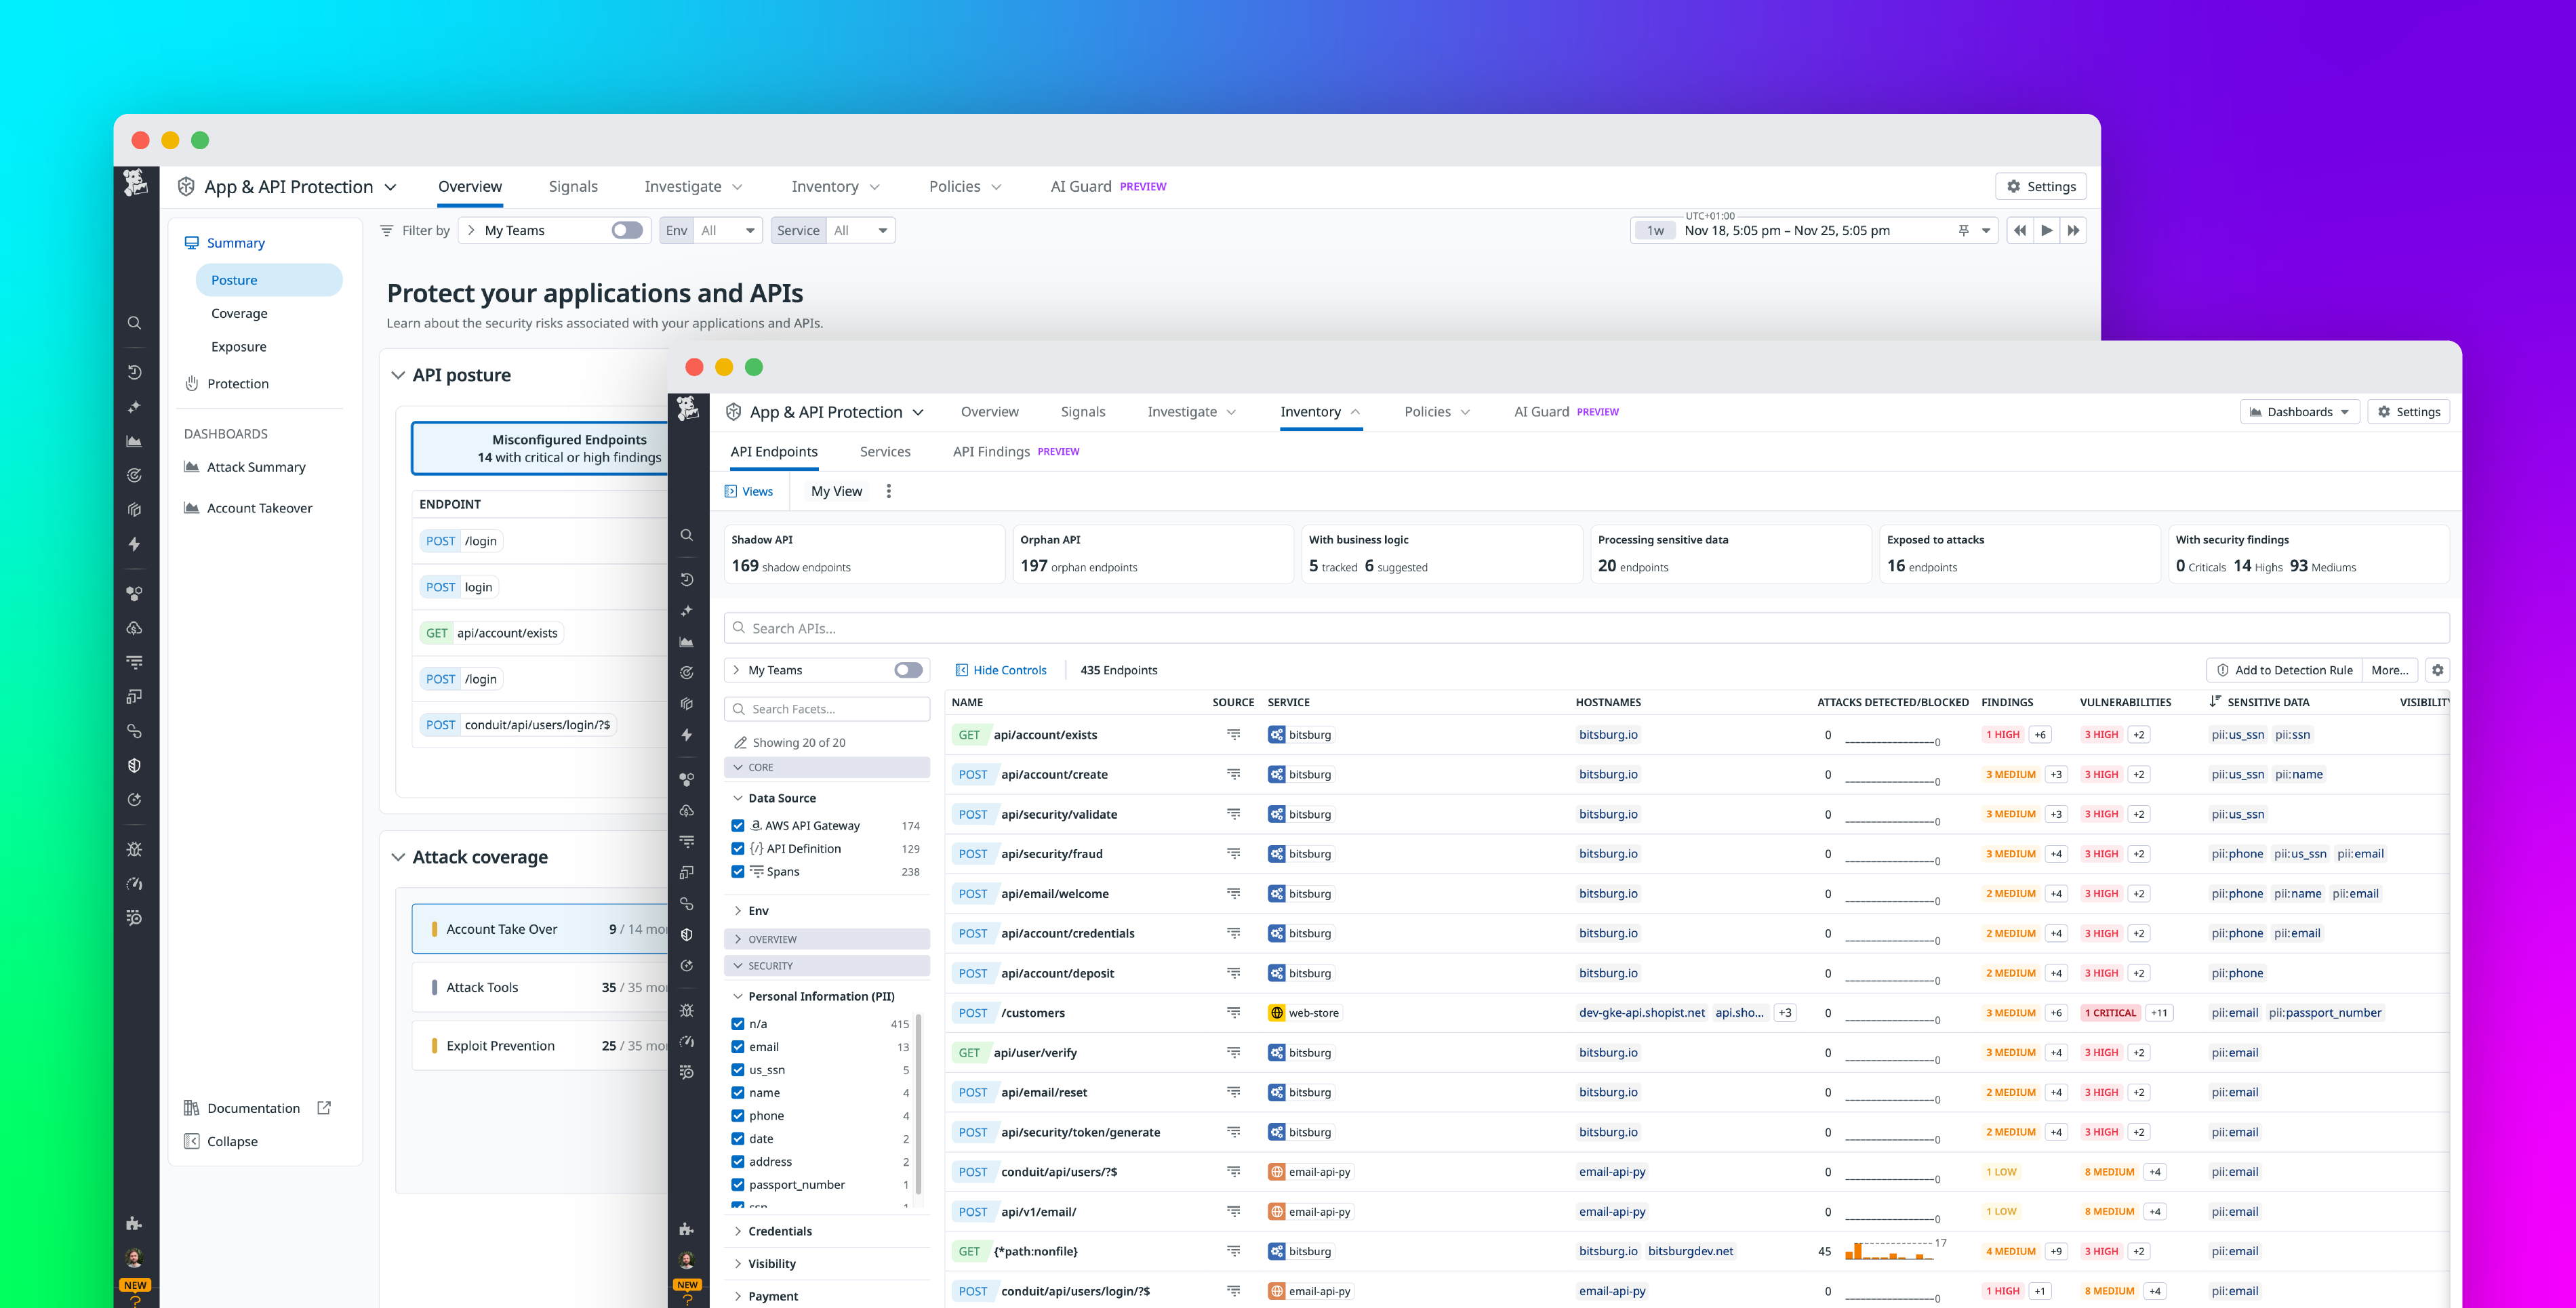Image resolution: width=2576 pixels, height=1308 pixels.
Task: Click the Documentation book icon in the sidebar
Action: click(192, 1108)
